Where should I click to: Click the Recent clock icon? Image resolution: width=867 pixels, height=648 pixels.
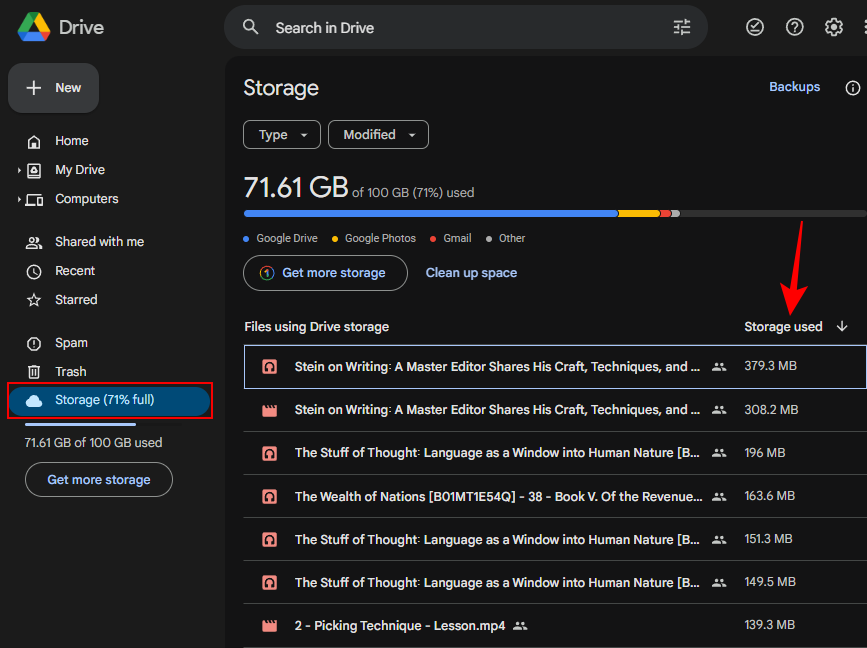pyautogui.click(x=34, y=271)
